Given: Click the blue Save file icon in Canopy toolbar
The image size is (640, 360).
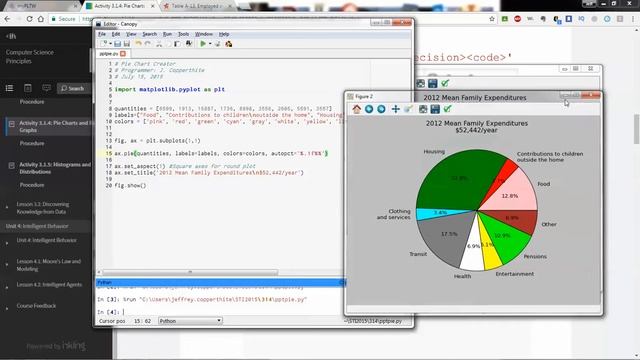Looking at the screenshot, I should [118, 44].
